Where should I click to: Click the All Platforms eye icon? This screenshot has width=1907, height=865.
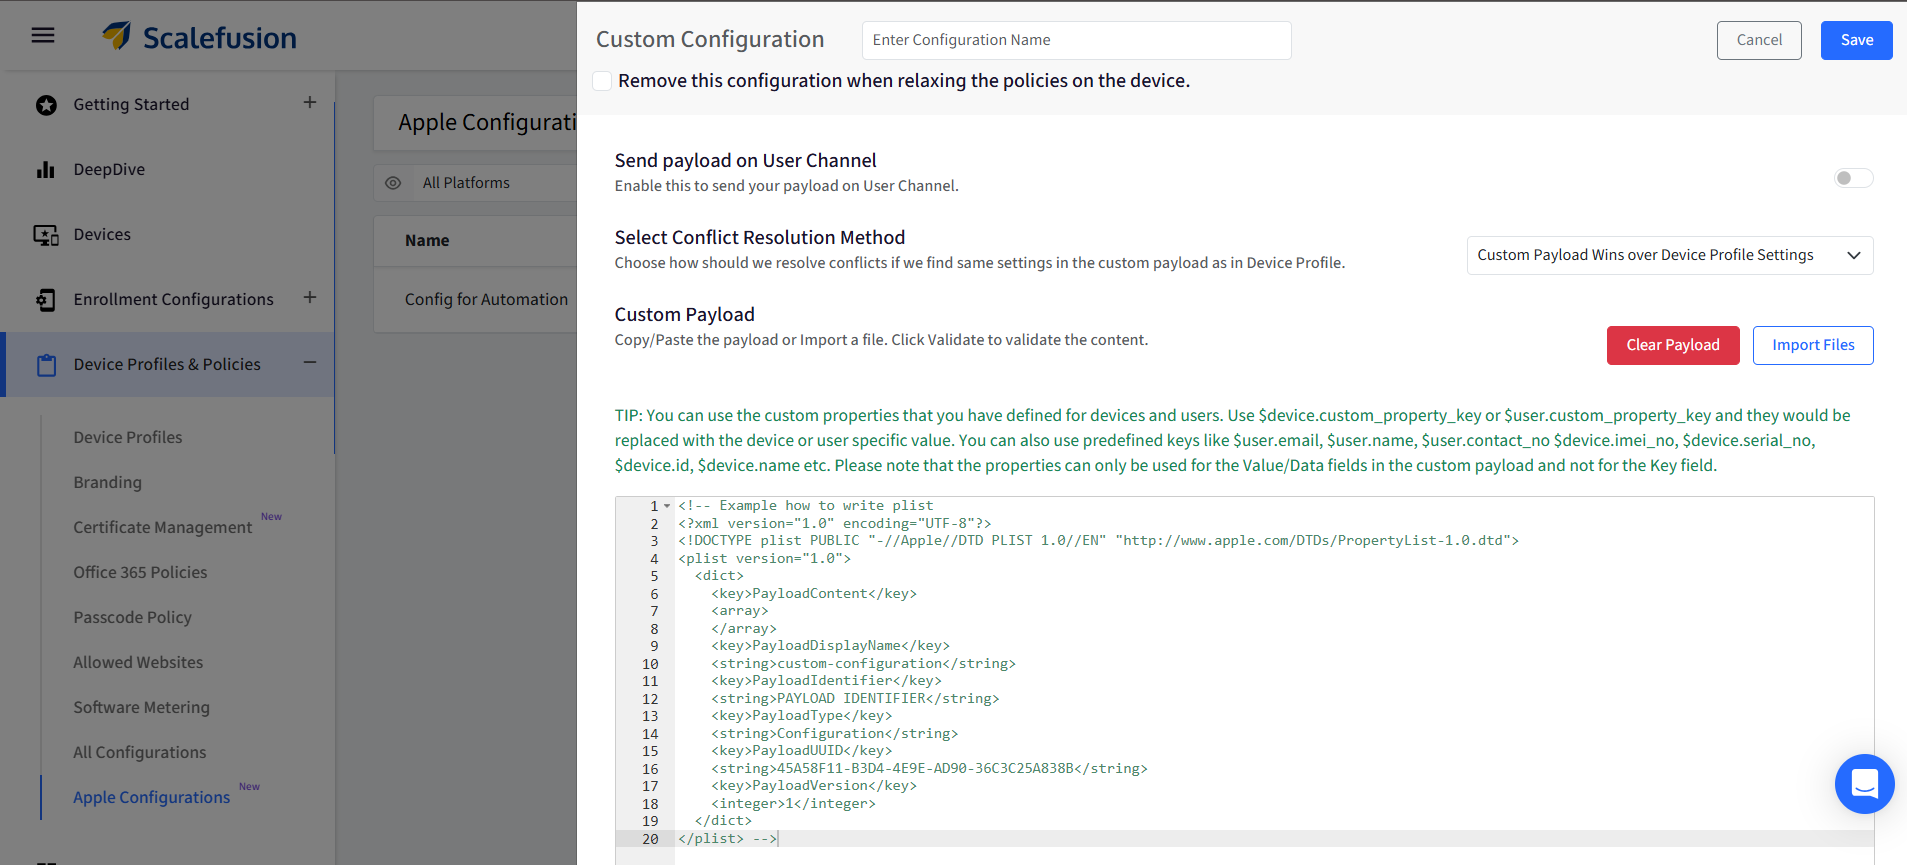[393, 183]
